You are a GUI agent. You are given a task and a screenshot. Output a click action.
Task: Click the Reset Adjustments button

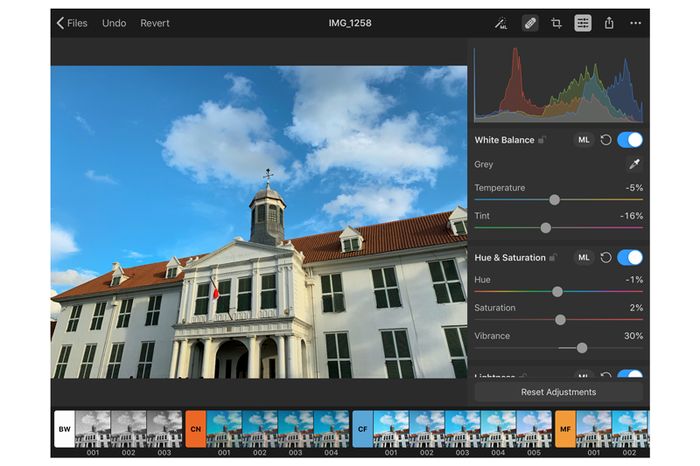point(558,392)
